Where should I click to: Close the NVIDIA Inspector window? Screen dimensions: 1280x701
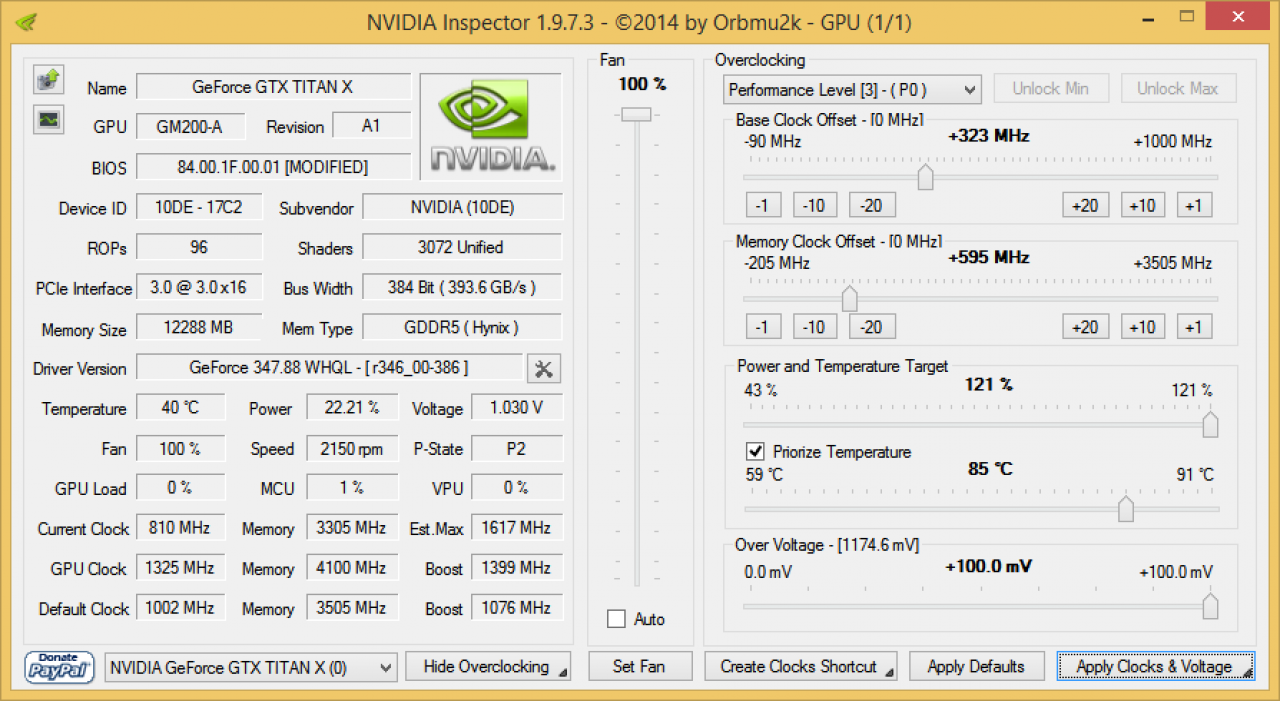1239,17
